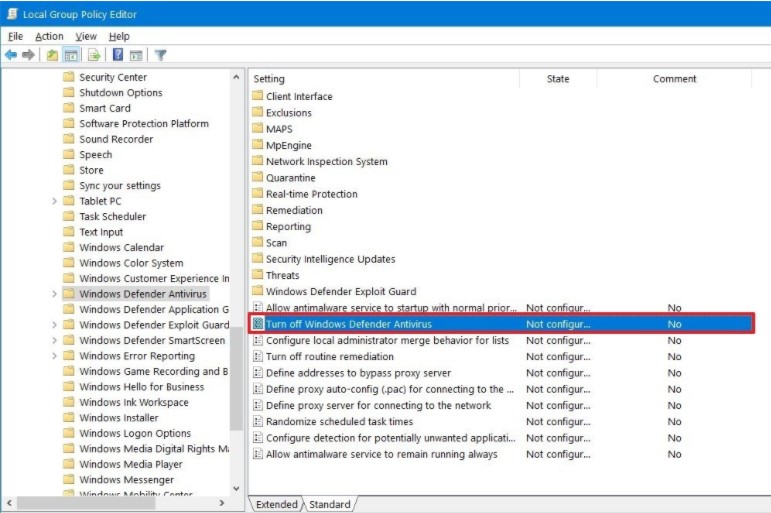Viewport: 771px width, 513px height.
Task: Click the Forward arrow in the toolbar
Action: [29, 55]
